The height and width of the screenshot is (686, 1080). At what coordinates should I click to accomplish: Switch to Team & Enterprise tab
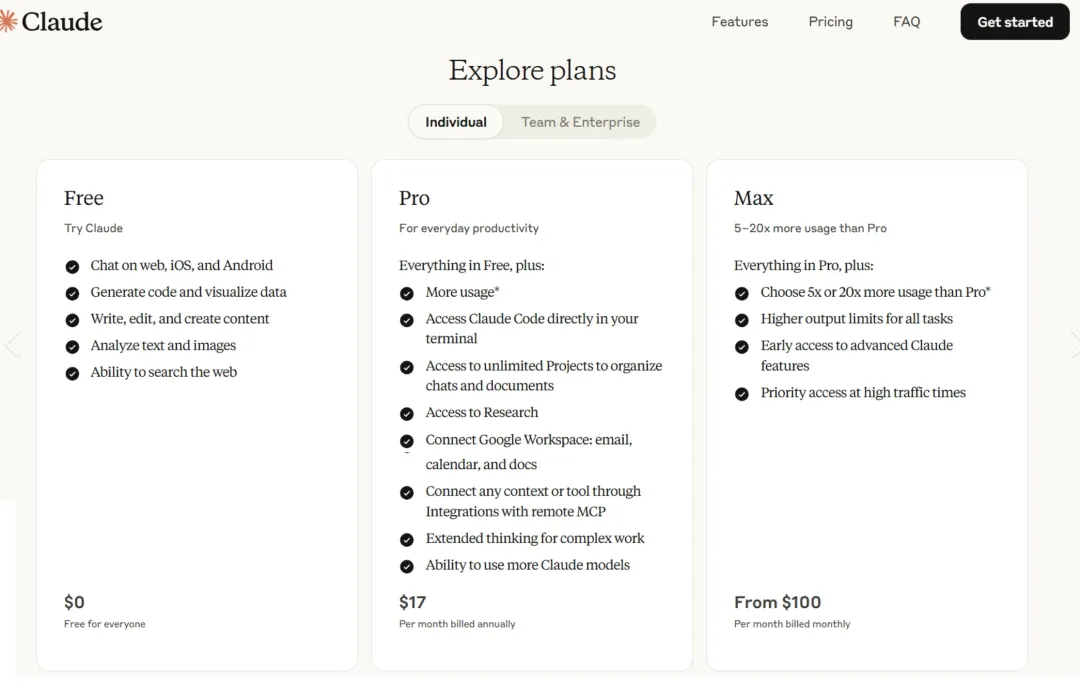coord(580,122)
